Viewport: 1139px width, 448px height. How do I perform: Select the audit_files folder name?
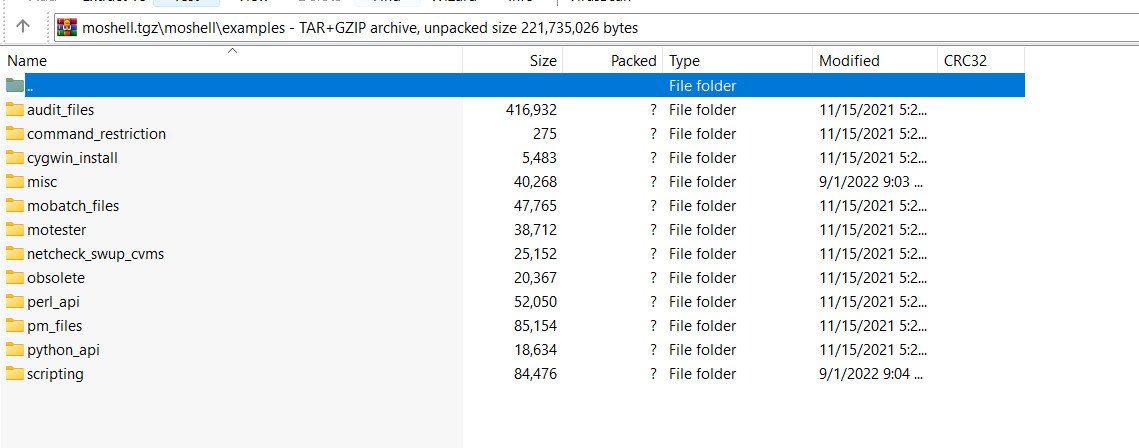[x=60, y=110]
